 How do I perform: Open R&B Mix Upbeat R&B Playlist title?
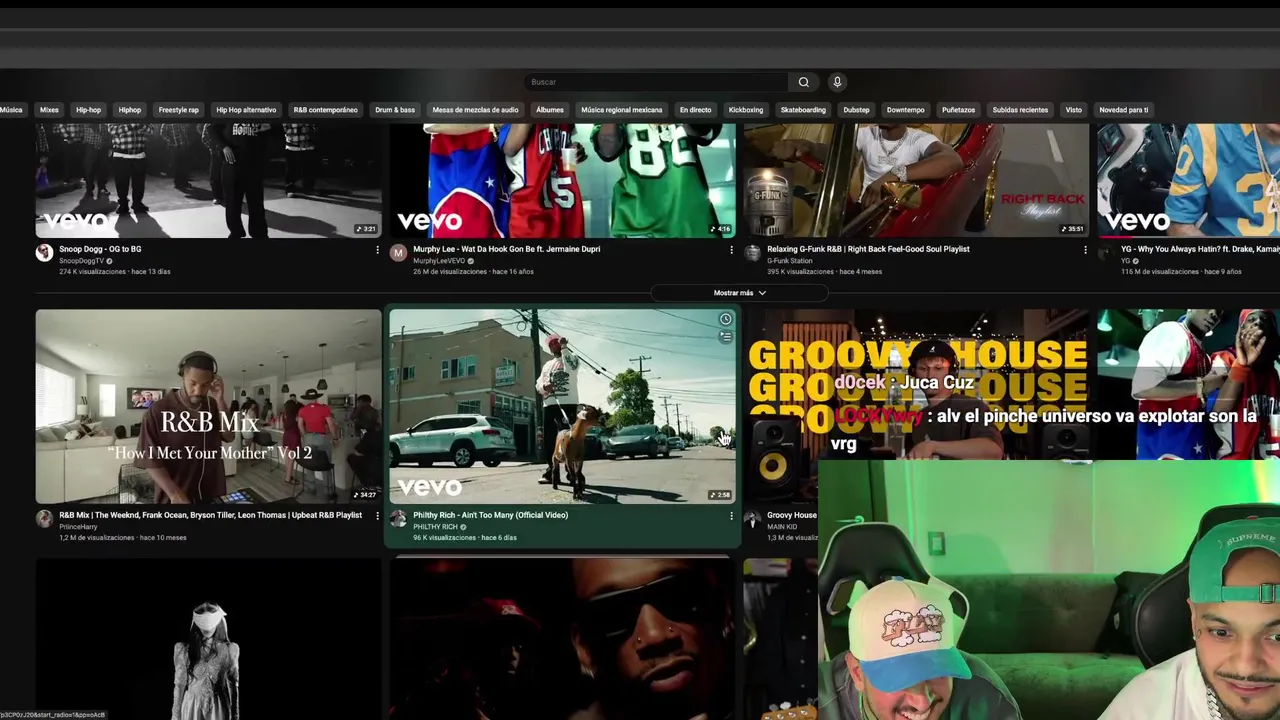(x=210, y=515)
